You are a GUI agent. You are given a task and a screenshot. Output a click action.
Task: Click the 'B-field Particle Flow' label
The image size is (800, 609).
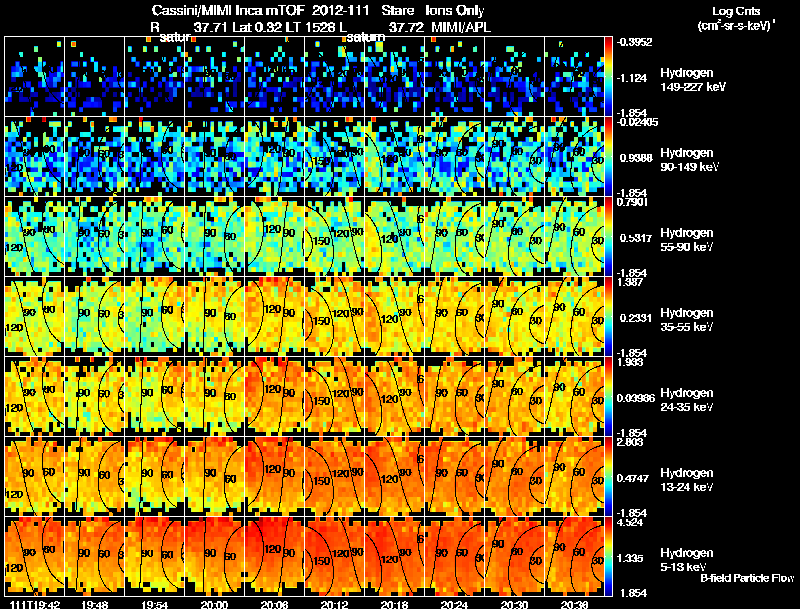(x=747, y=578)
